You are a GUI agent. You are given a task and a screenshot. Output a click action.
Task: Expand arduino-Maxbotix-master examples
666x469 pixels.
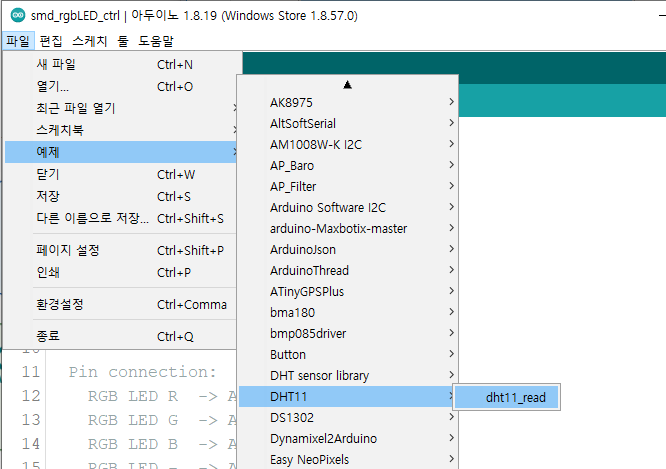pos(347,229)
